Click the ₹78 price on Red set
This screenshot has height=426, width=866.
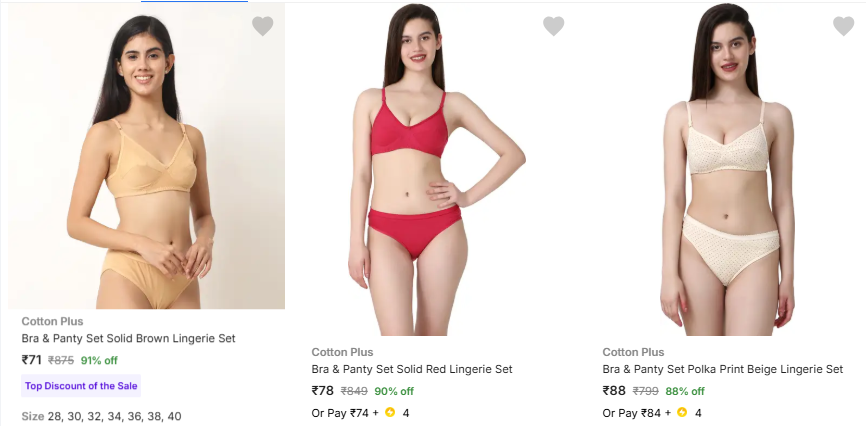pyautogui.click(x=323, y=391)
